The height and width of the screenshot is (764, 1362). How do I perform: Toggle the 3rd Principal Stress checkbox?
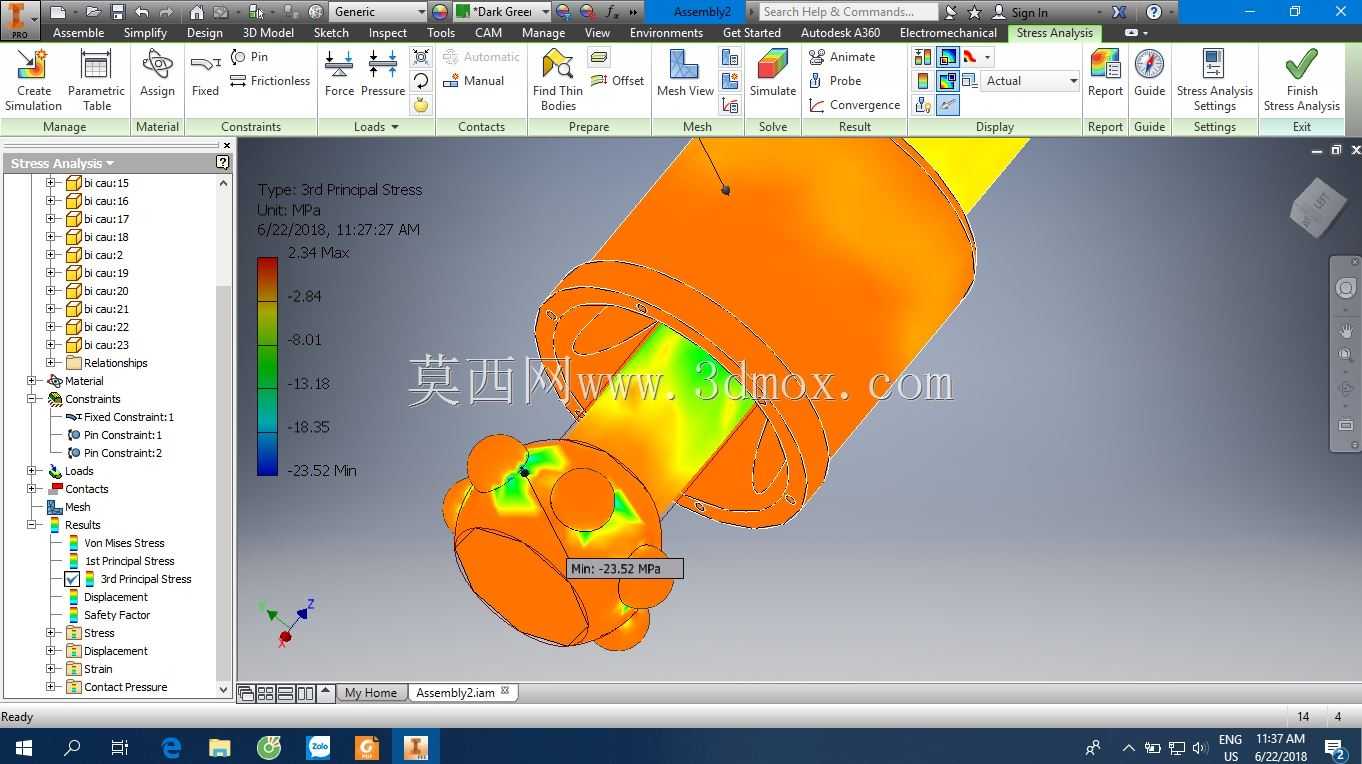coord(72,579)
